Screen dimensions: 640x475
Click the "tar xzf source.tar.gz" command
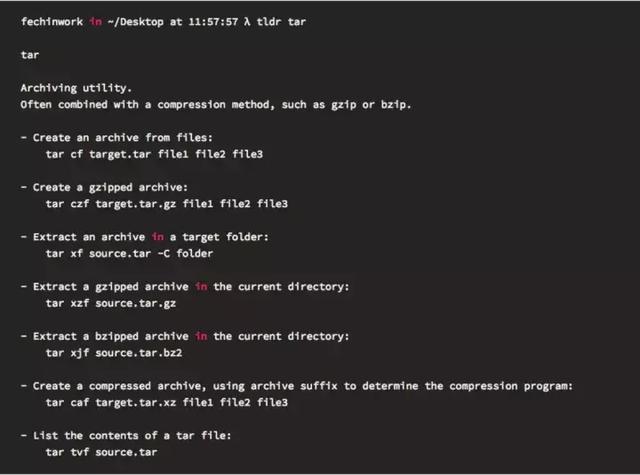[110, 303]
